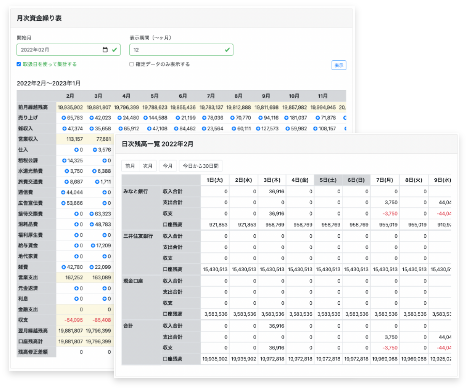
Task: Click plus icon for 雑収入 in 10月 column
Action: [287, 128]
